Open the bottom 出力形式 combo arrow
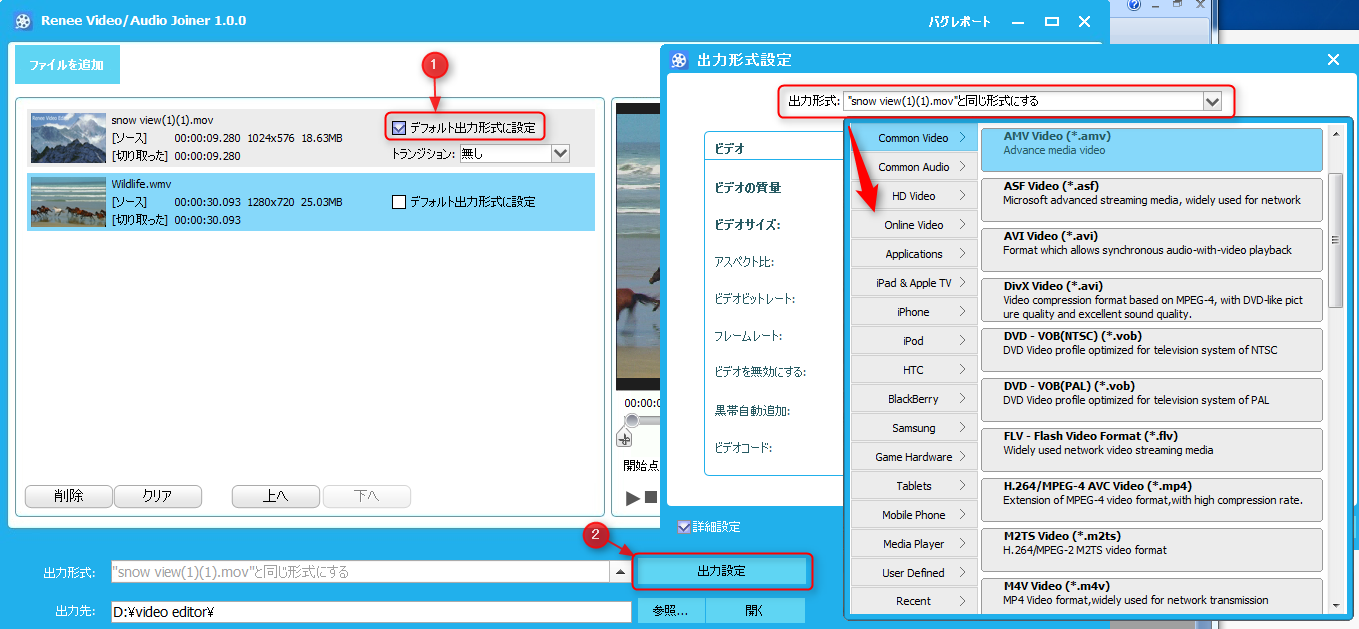Viewport: 1359px width, 629px height. click(x=620, y=572)
